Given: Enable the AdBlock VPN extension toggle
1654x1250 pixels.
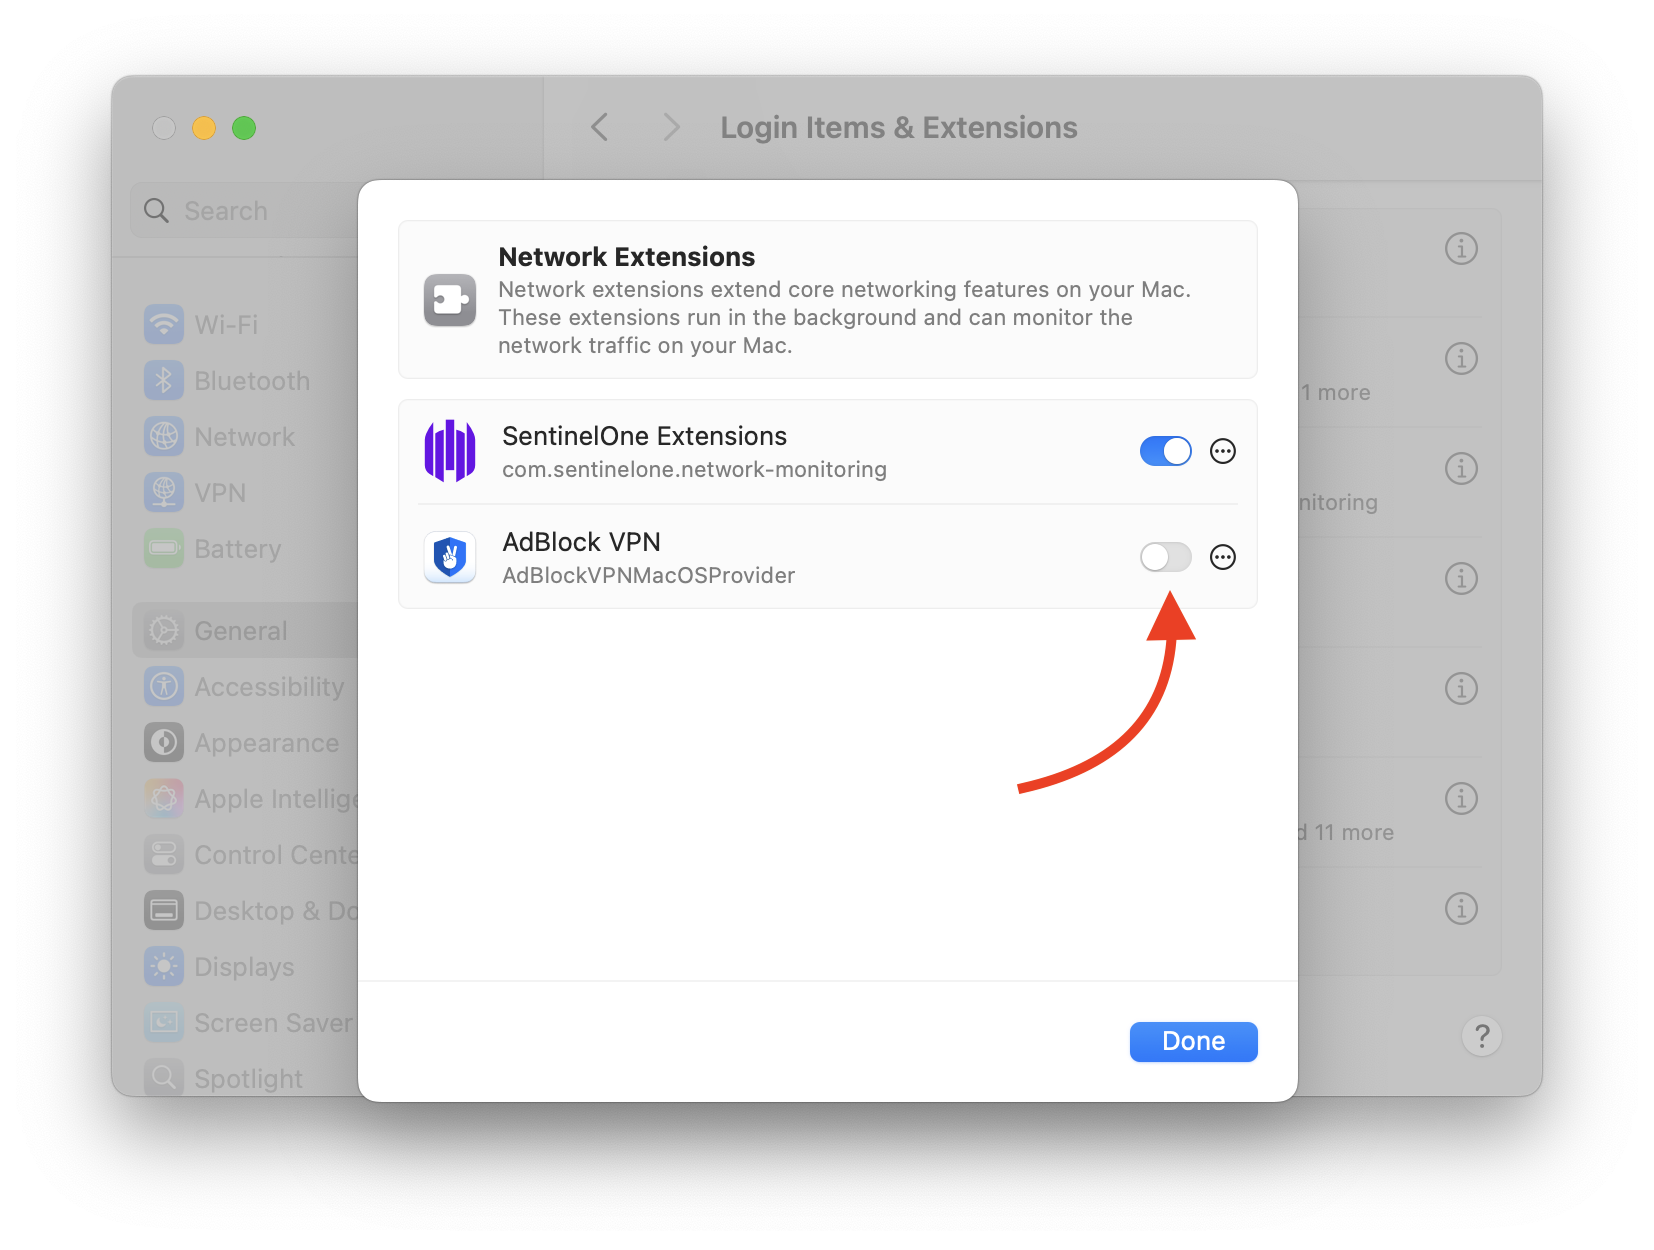Looking at the screenshot, I should click(x=1165, y=557).
